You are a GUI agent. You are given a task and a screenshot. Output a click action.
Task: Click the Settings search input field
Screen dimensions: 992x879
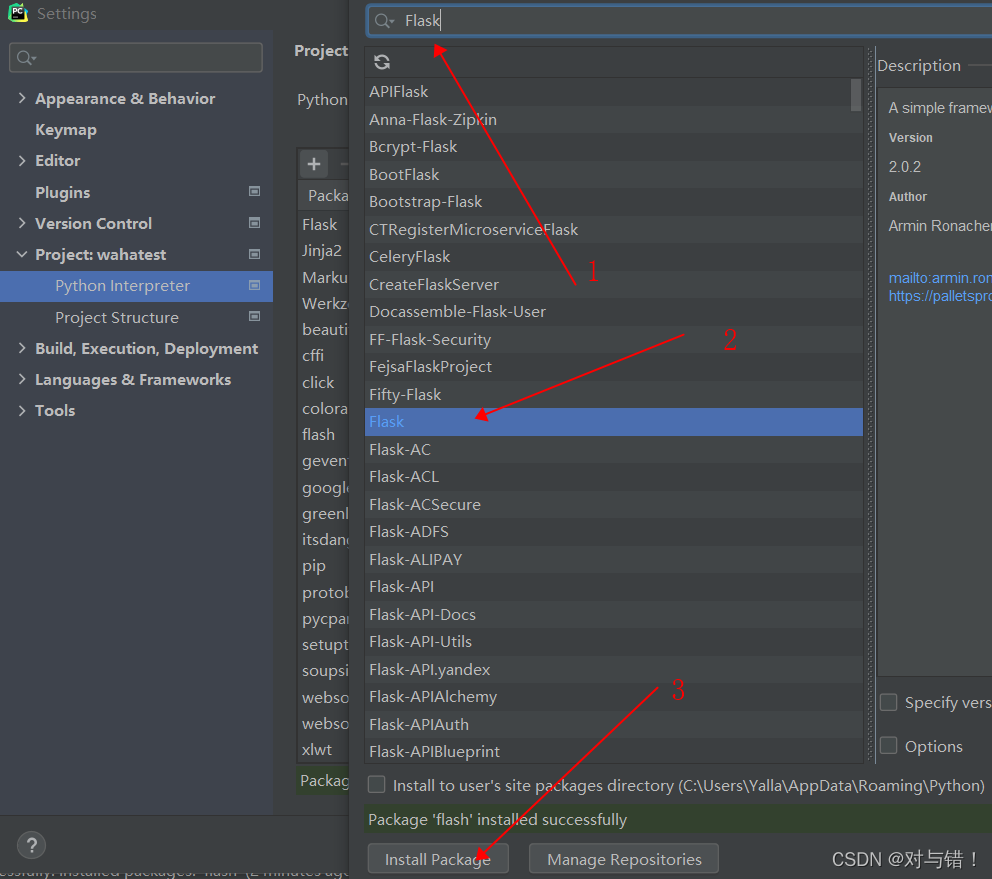[x=136, y=58]
